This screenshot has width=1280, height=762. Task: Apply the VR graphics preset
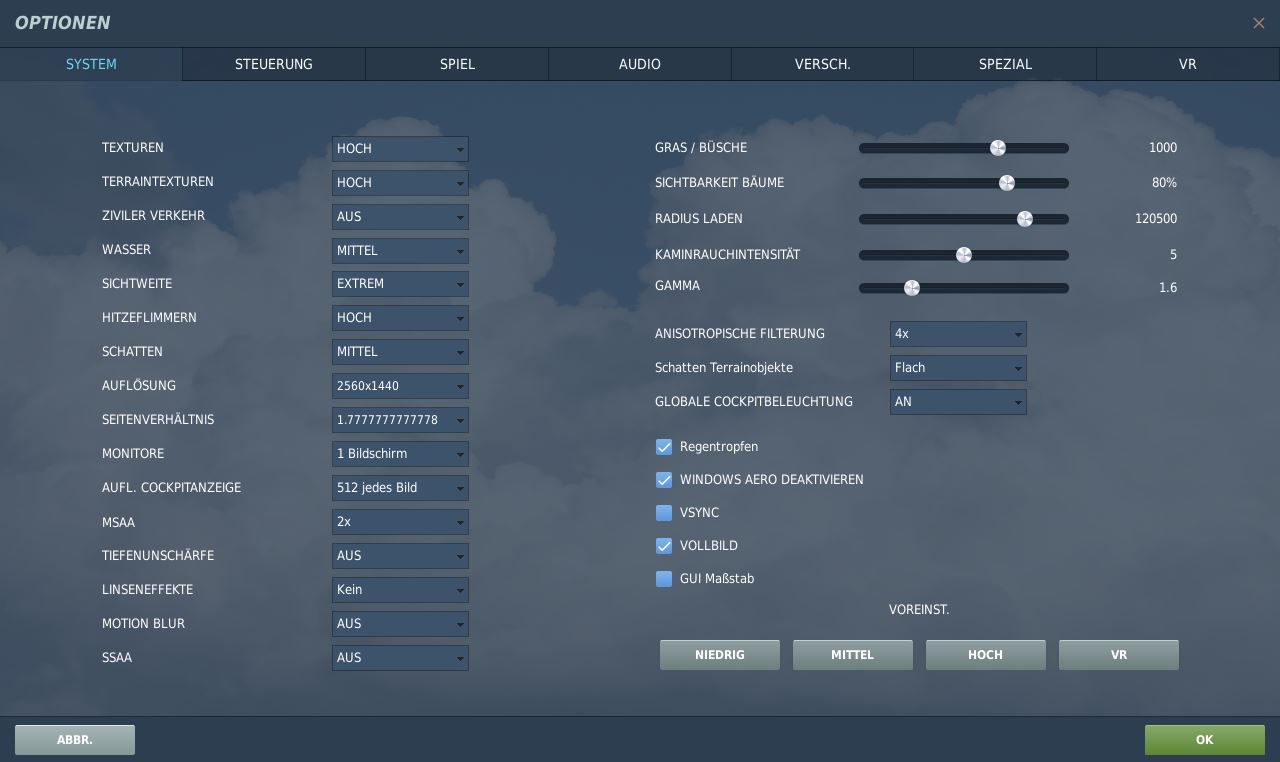(x=1118, y=654)
